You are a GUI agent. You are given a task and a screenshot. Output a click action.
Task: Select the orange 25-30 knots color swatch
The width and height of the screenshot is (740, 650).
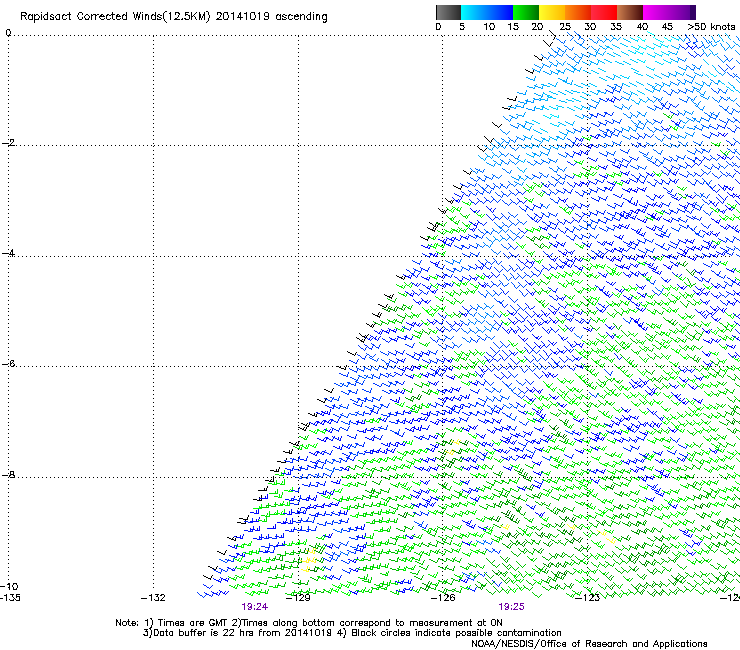[578, 12]
